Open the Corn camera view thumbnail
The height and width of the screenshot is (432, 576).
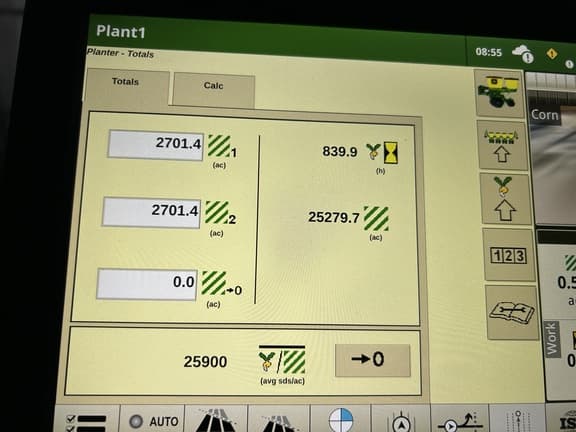pos(551,149)
